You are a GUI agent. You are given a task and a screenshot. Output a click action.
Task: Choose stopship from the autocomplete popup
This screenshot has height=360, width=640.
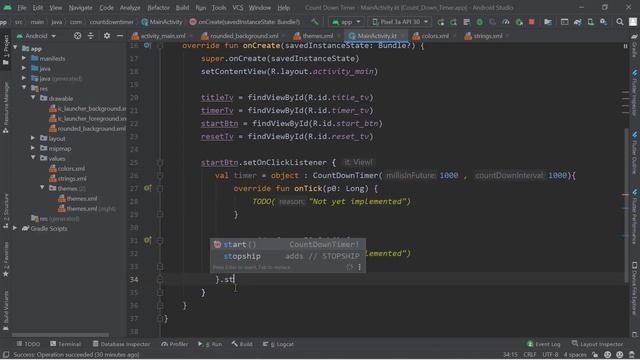click(x=287, y=256)
